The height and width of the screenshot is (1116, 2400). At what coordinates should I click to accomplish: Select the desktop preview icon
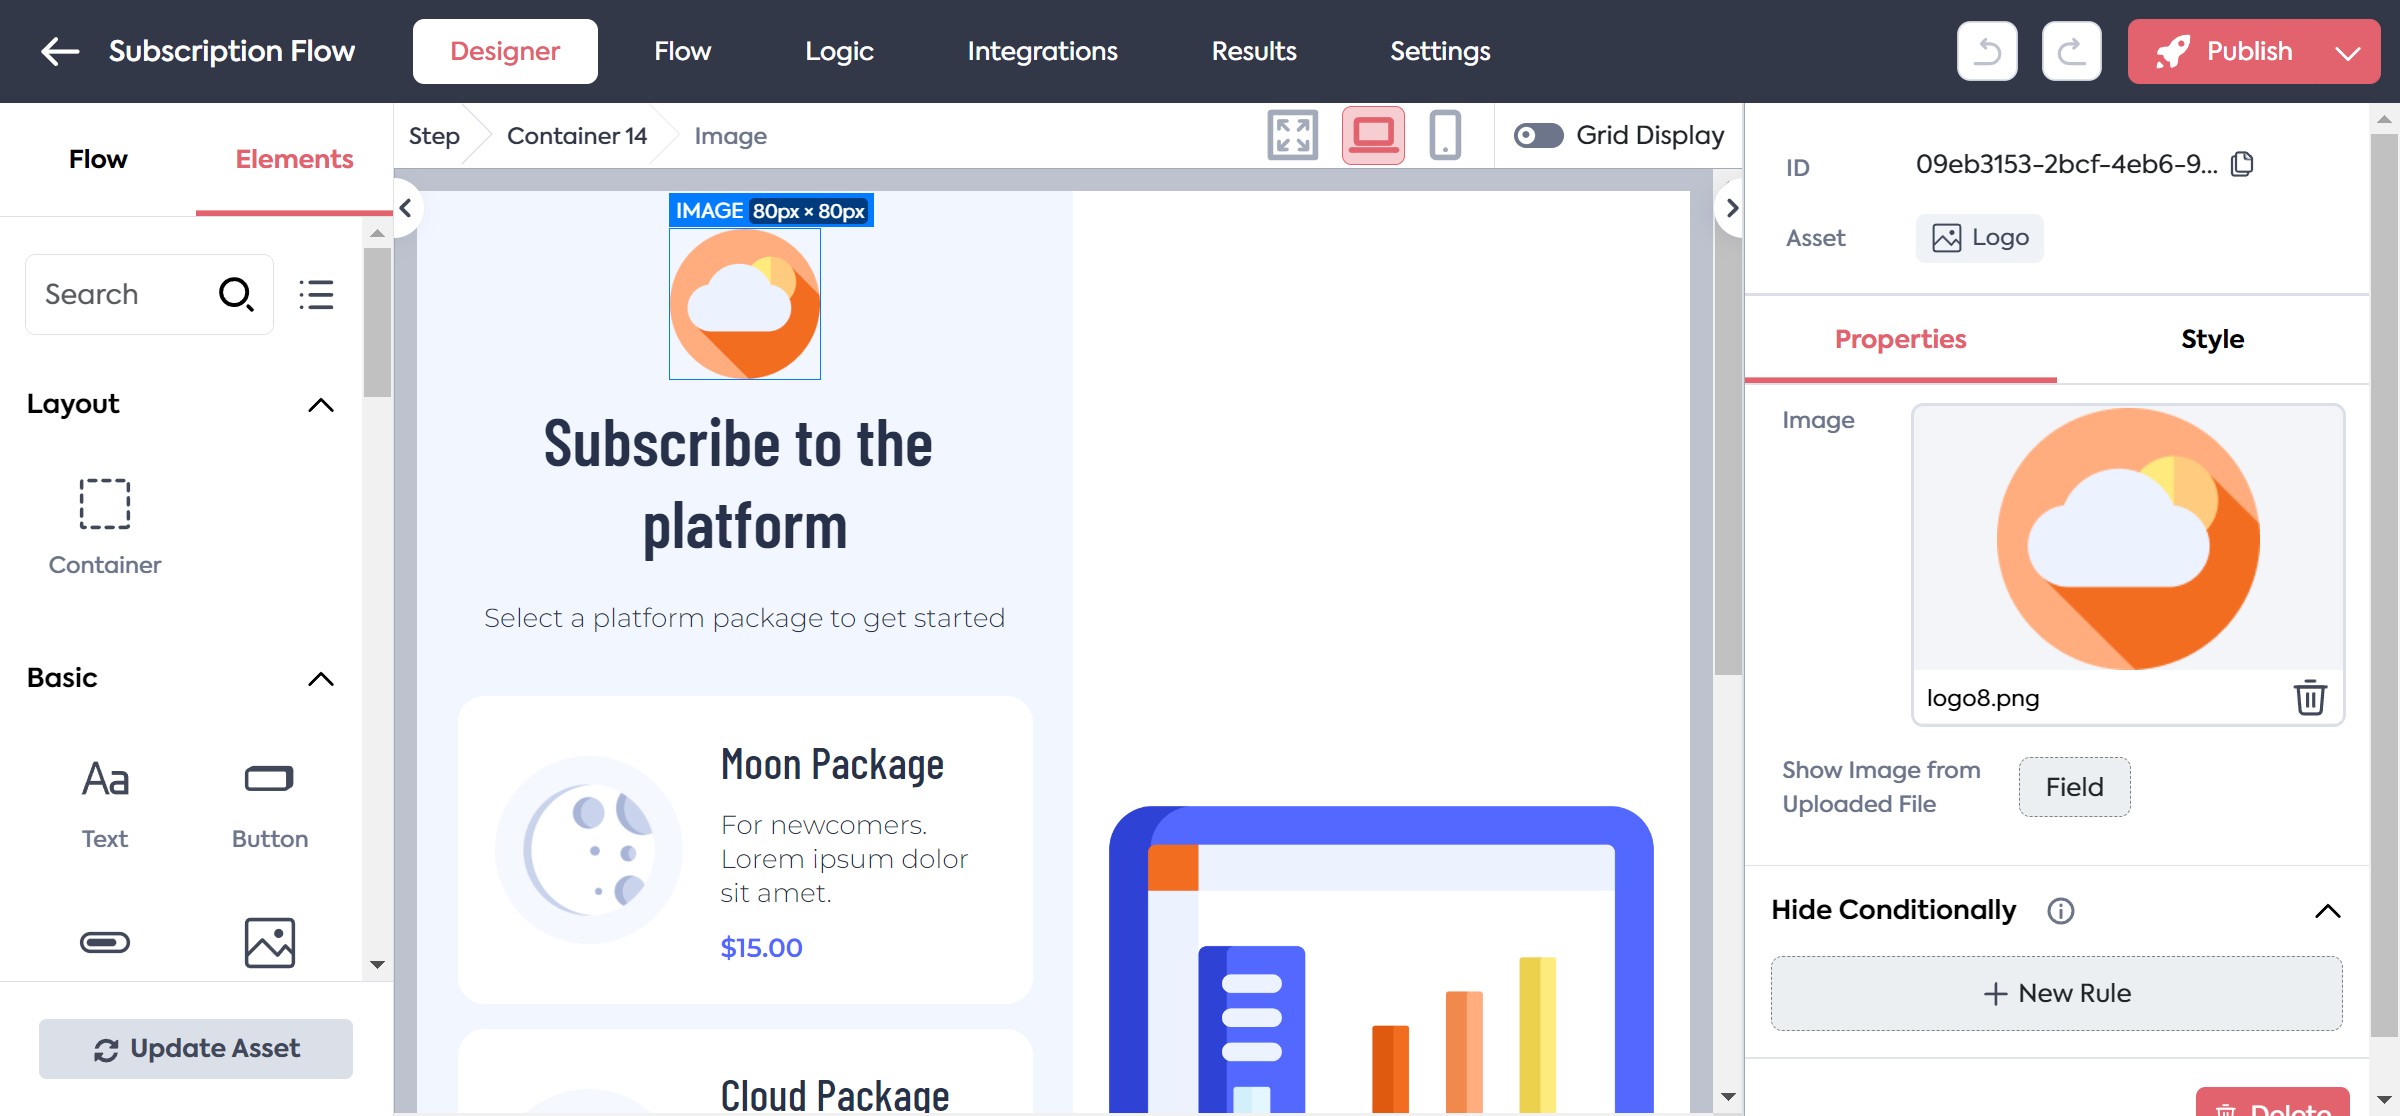coord(1372,135)
